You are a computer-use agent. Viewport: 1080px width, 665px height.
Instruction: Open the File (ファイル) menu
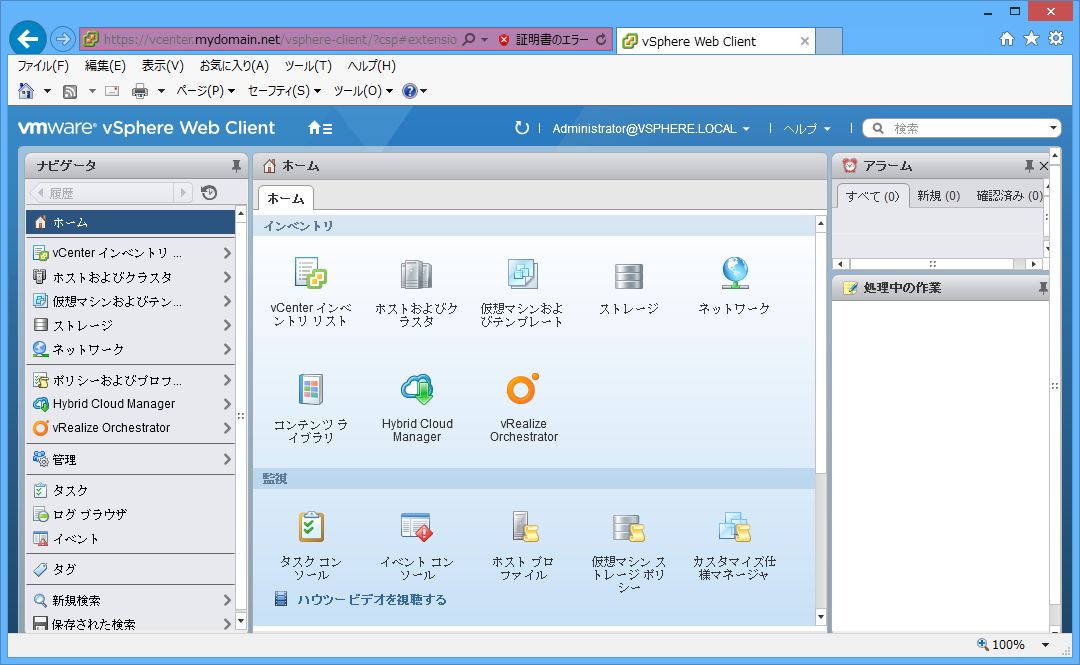click(x=43, y=66)
